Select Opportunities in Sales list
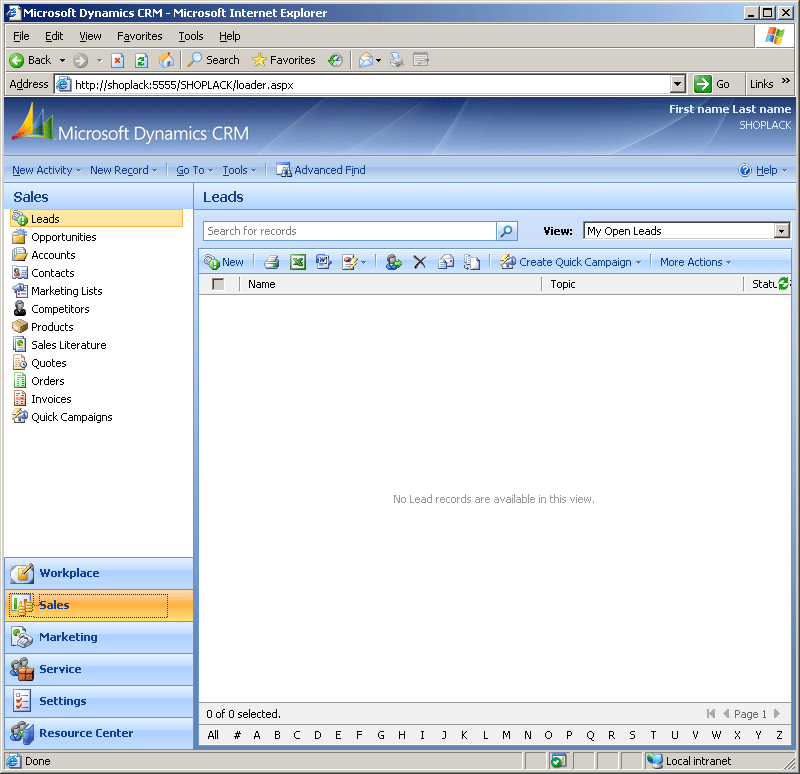This screenshot has width=800, height=774. tap(64, 237)
